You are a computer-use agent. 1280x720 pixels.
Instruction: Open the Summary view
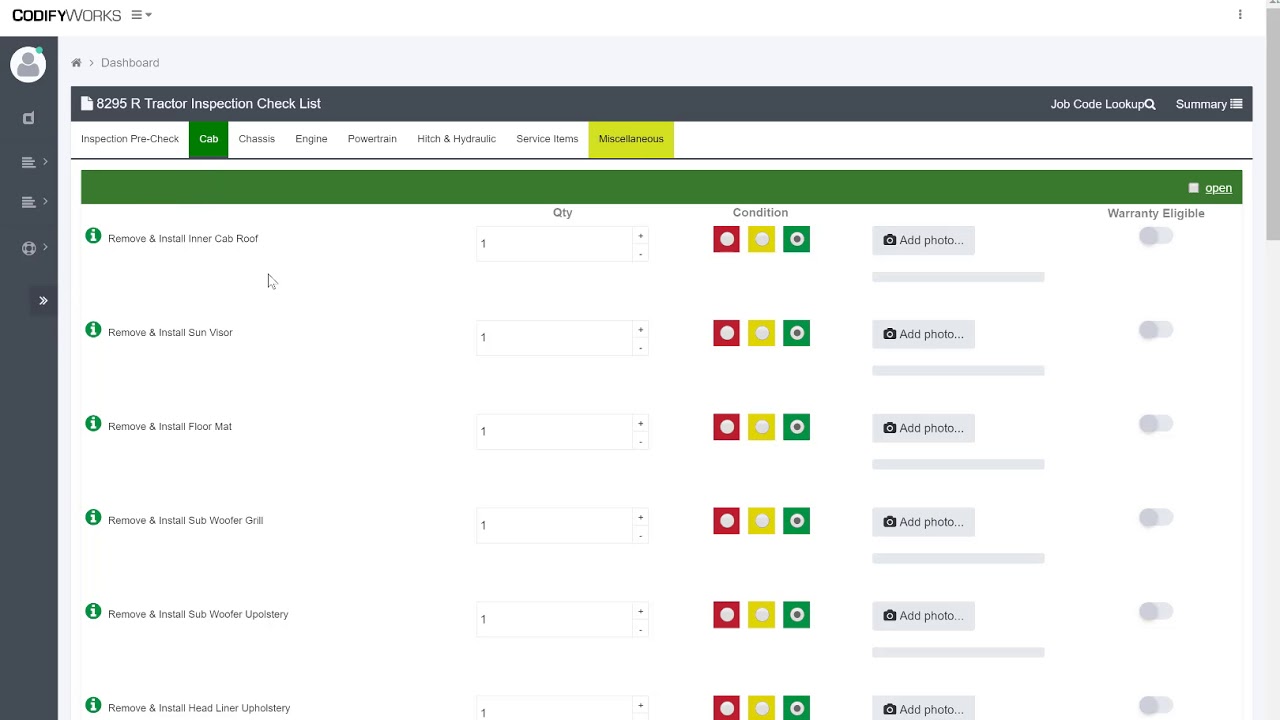click(x=1208, y=104)
